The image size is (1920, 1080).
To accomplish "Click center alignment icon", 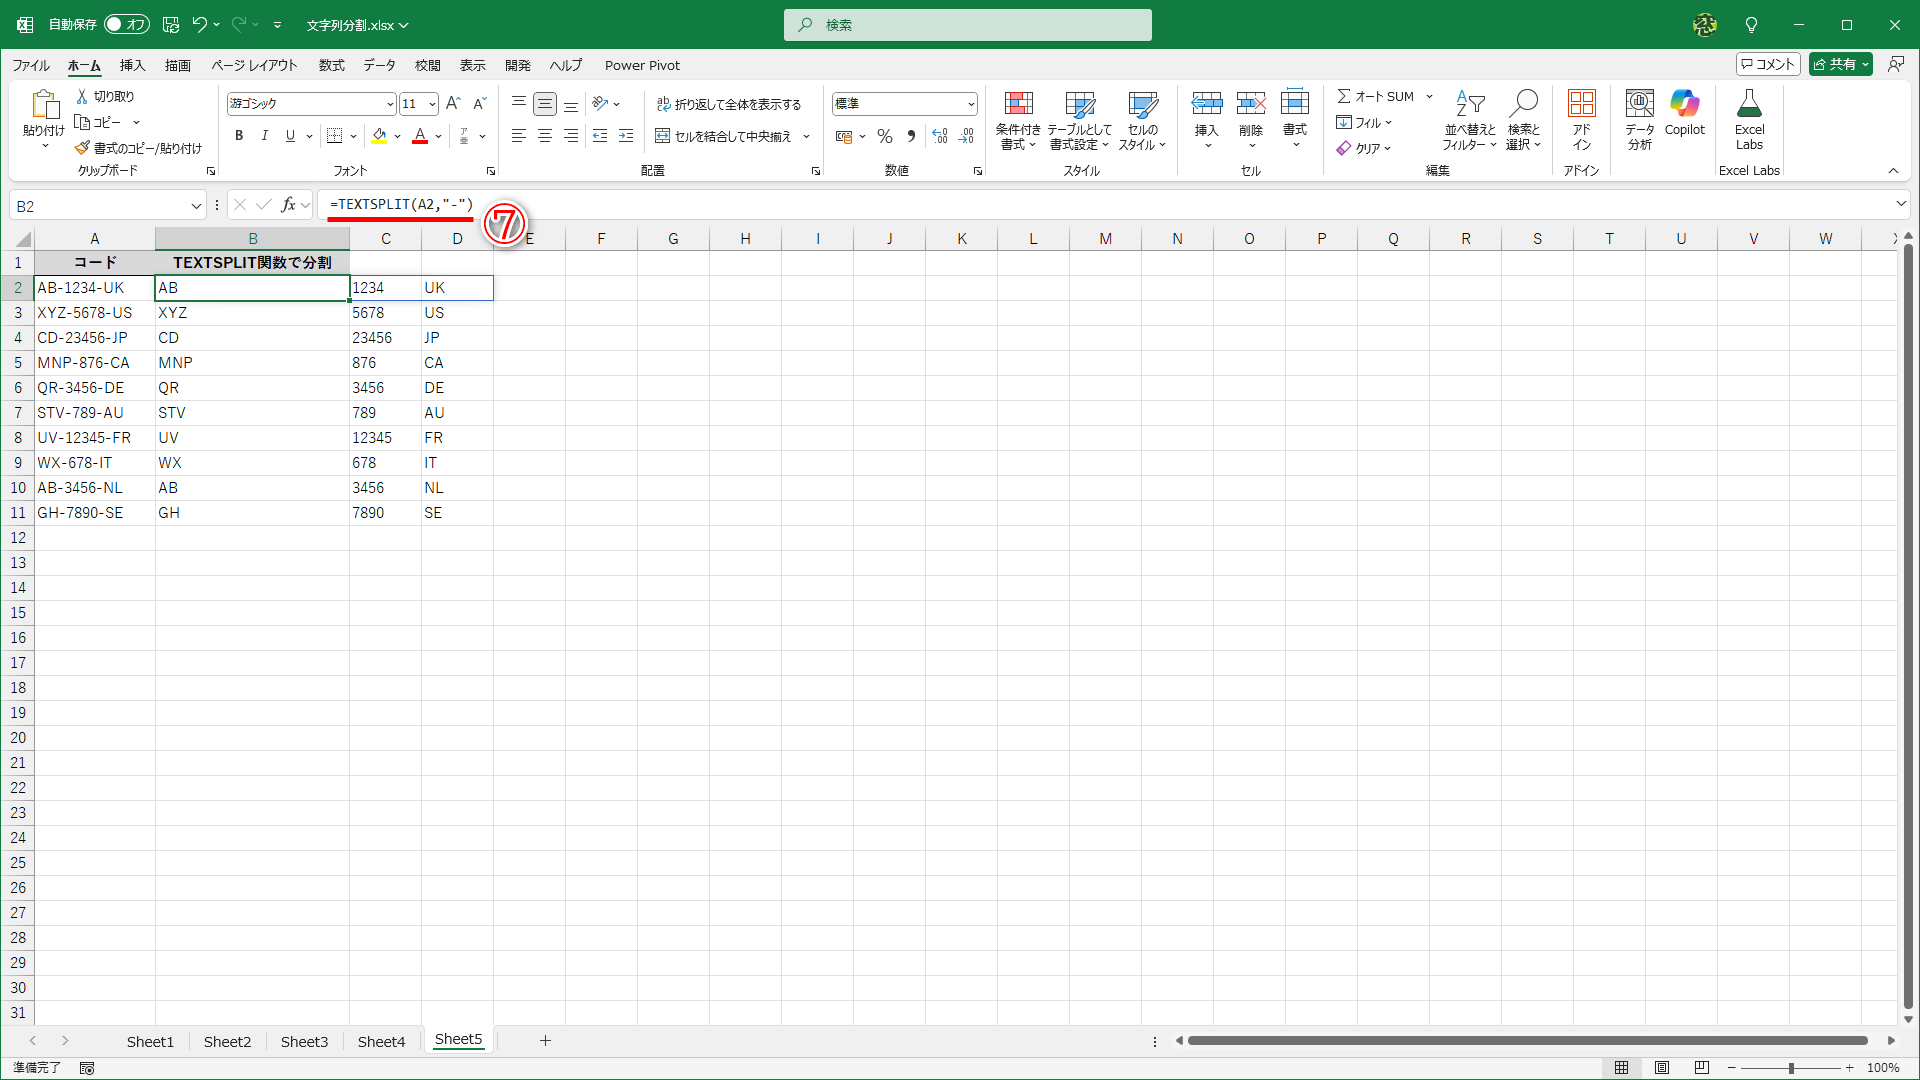I will click(x=545, y=136).
